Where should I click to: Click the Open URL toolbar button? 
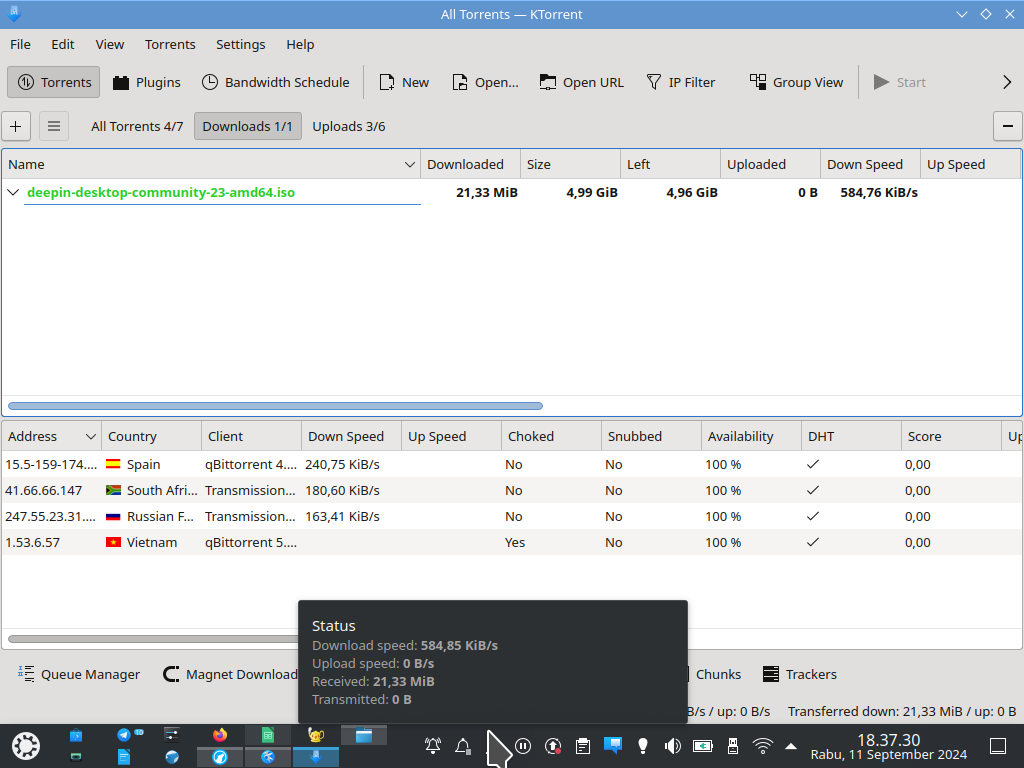[581, 82]
